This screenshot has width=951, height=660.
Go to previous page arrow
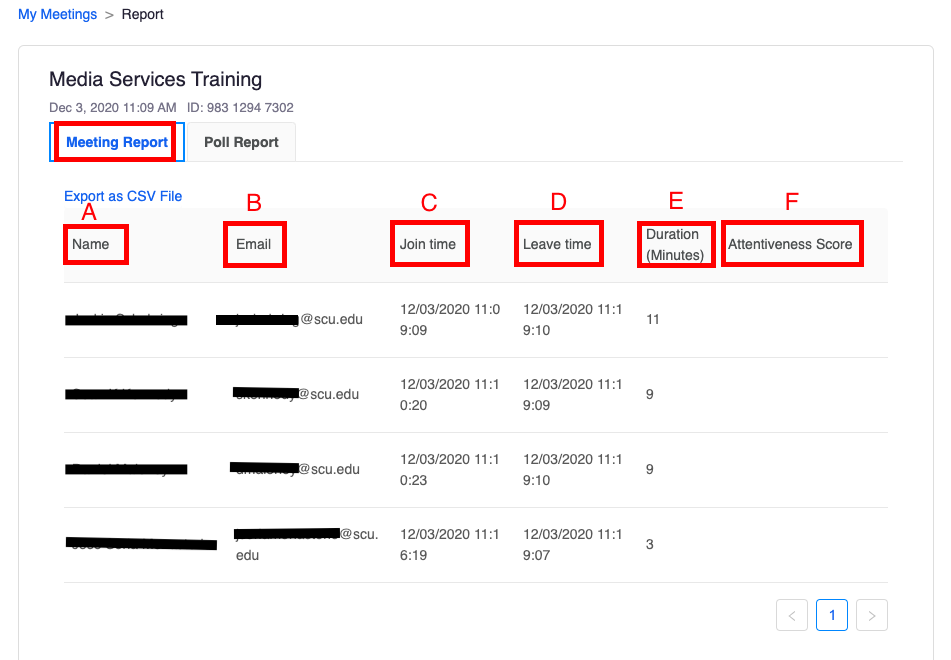pos(792,615)
